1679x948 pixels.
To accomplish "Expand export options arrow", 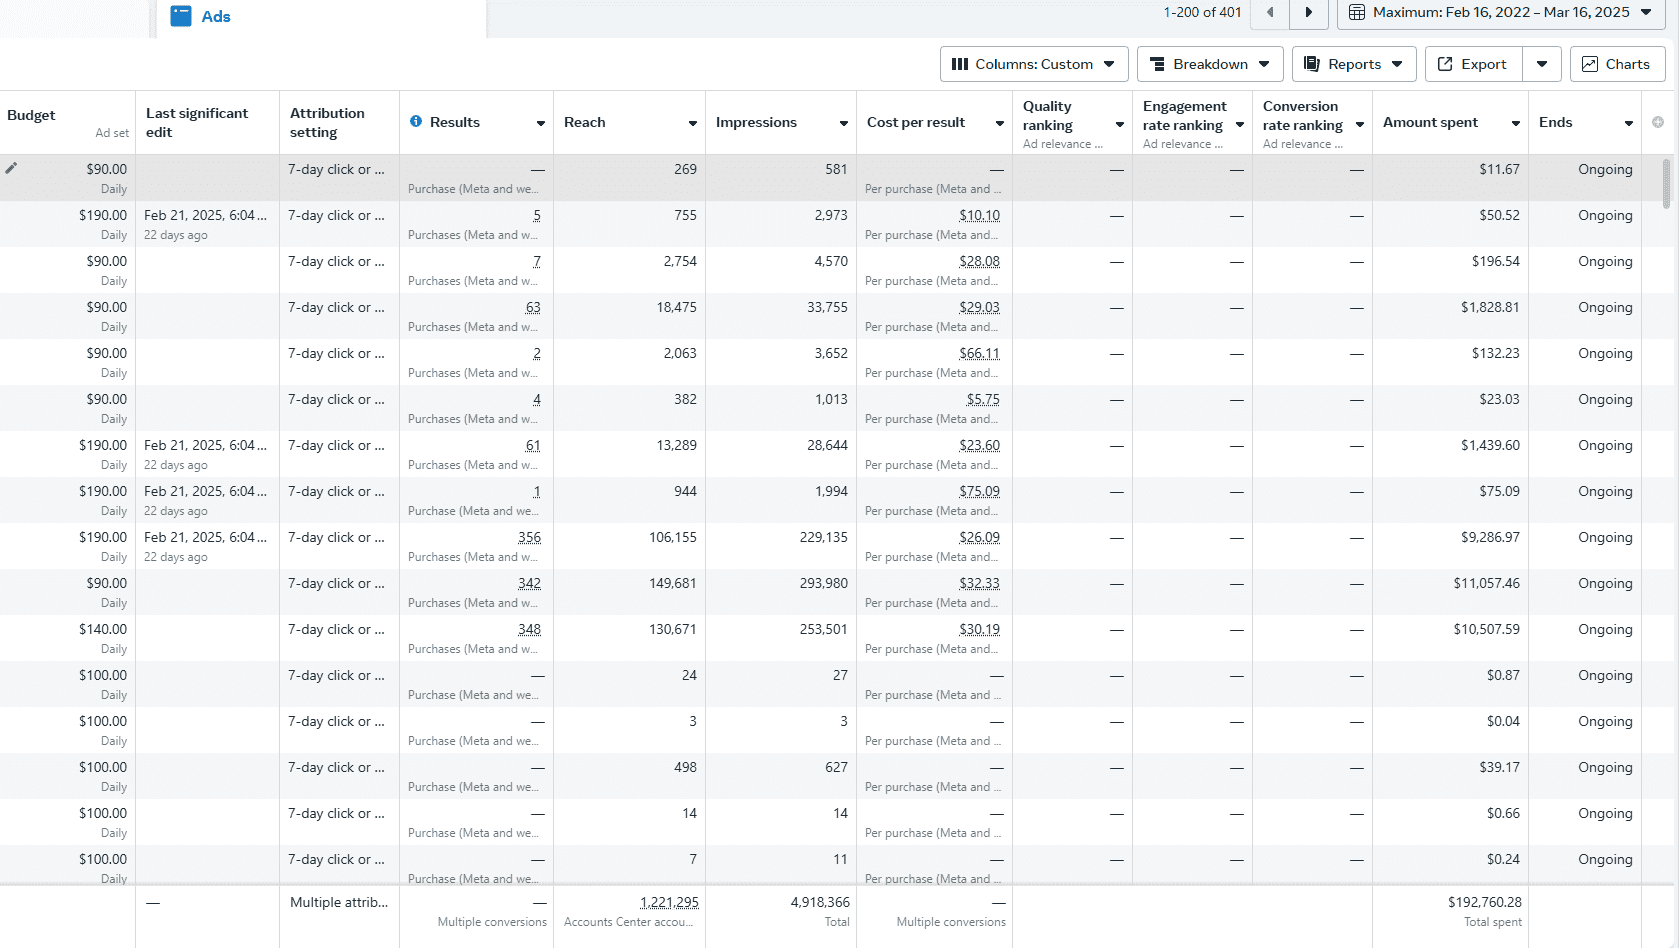I will [1542, 64].
